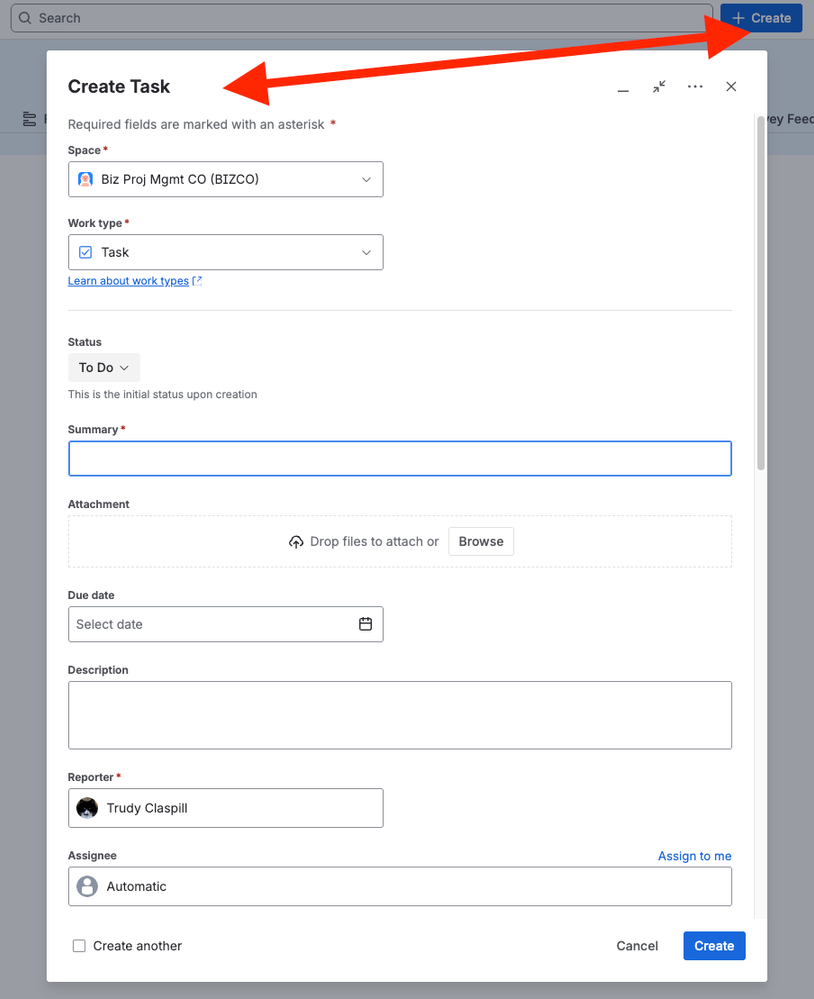Open the Space dropdown showing Biz Proj Mgmt CO
This screenshot has width=814, height=999.
(225, 179)
